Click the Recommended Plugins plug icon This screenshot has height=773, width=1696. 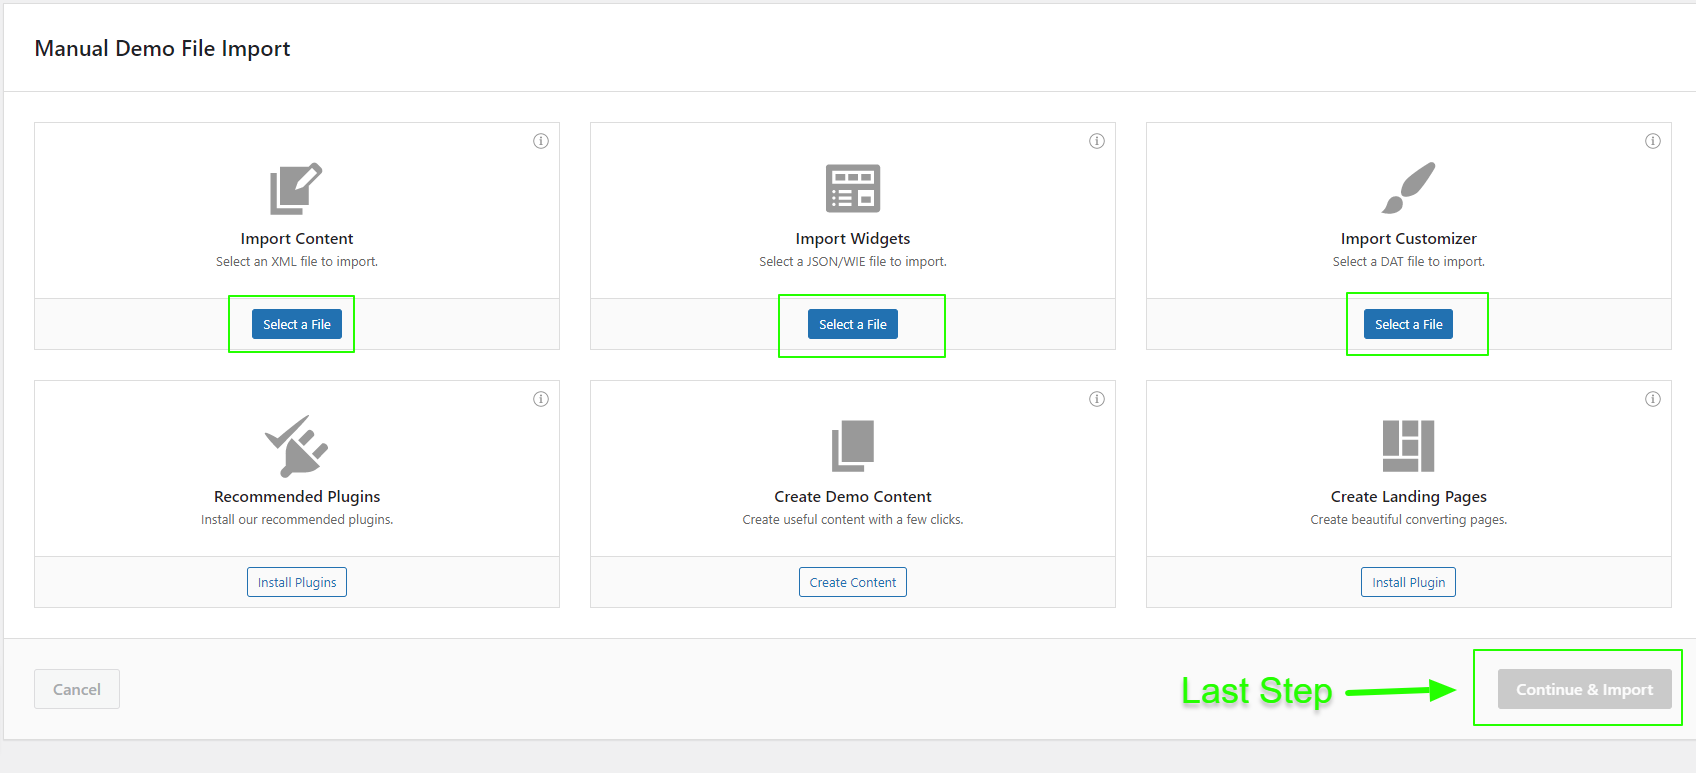point(296,446)
